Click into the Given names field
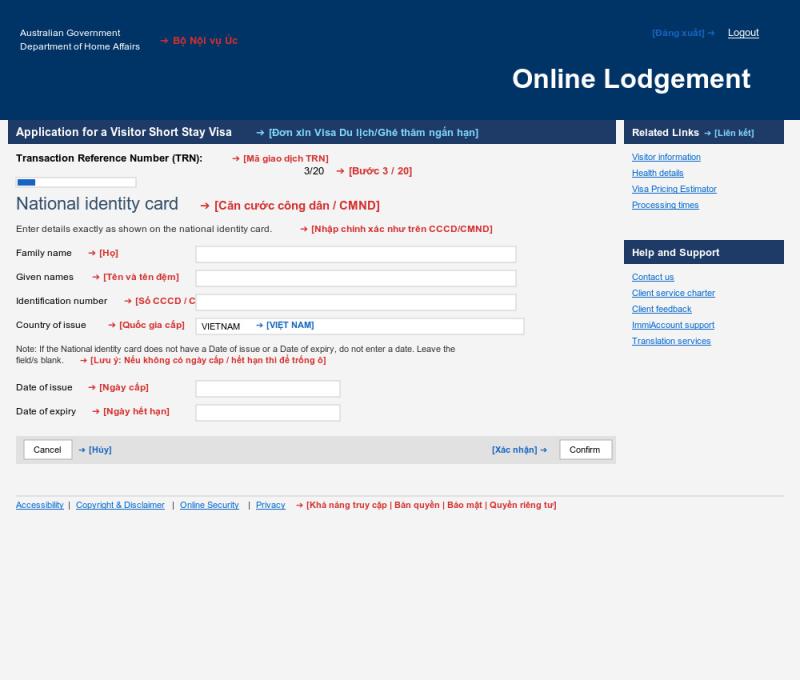Screen dimensions: 800x680 click(356, 278)
